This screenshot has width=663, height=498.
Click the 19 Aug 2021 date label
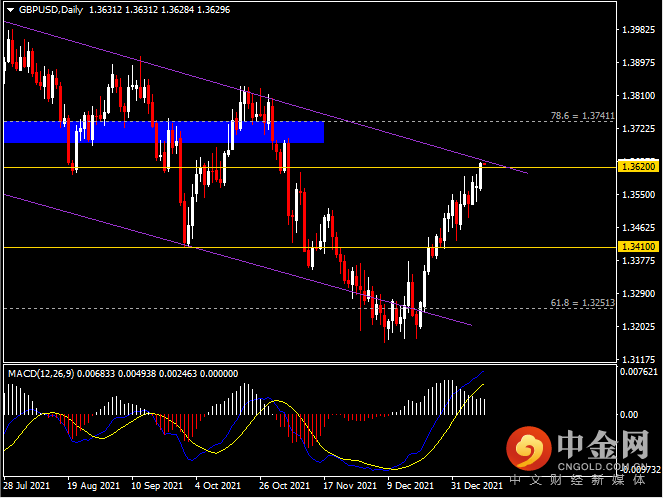click(93, 486)
